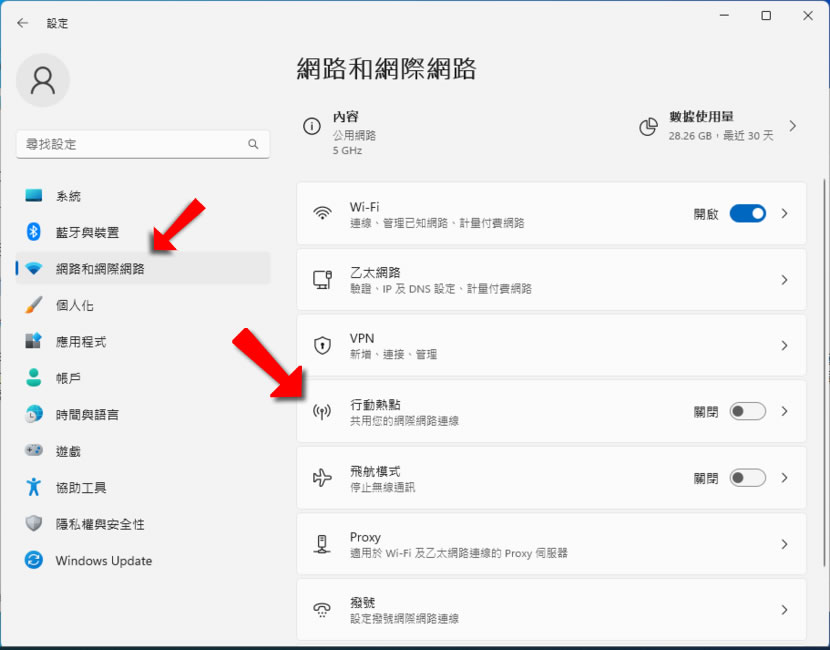
Task: Open the VPN 新增、連接、管理 card
Action: click(551, 346)
